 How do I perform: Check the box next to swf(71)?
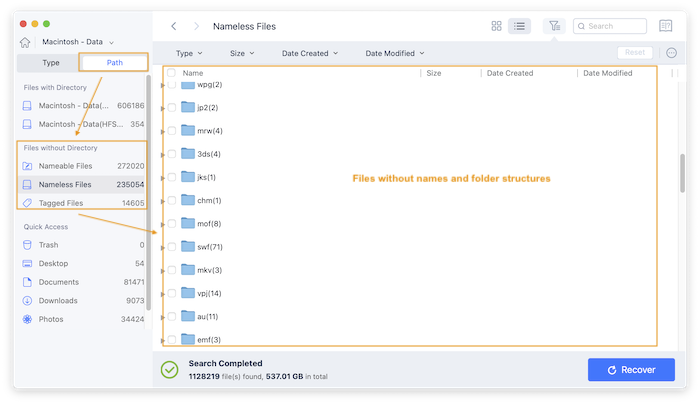tap(172, 247)
